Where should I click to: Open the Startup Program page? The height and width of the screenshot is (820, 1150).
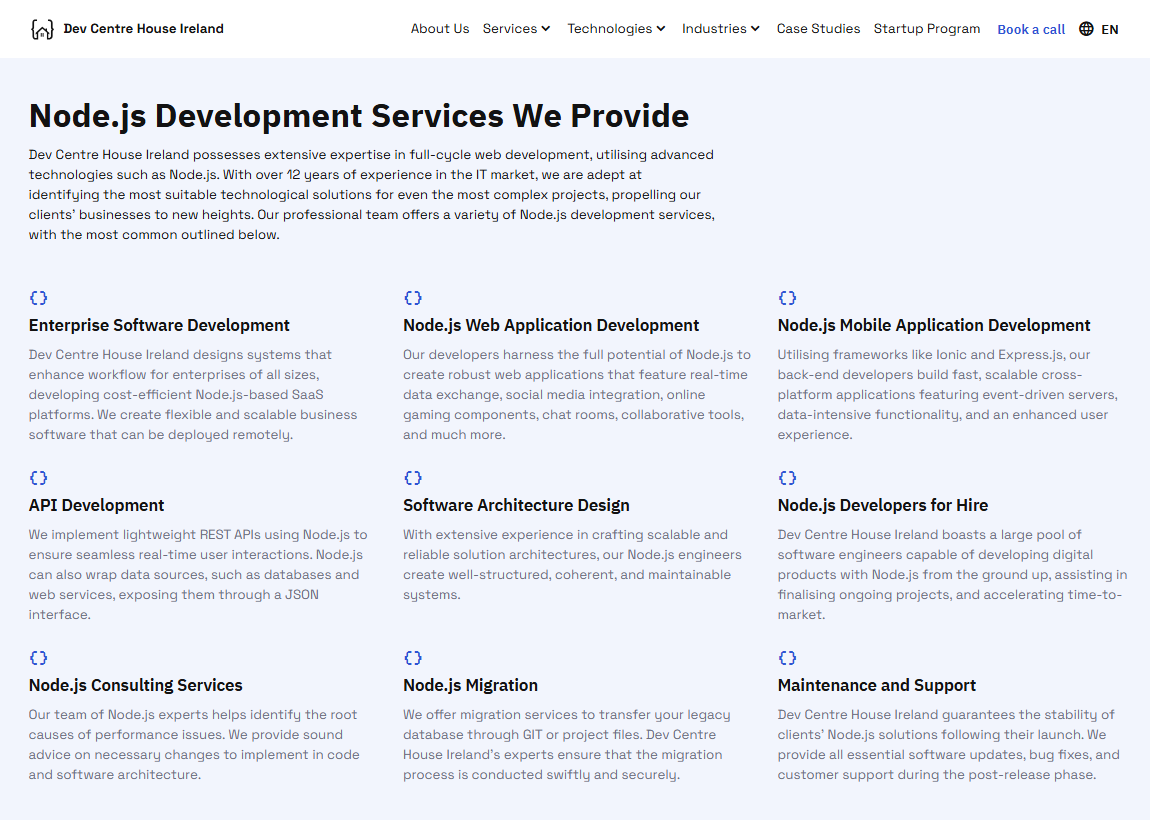coord(927,29)
